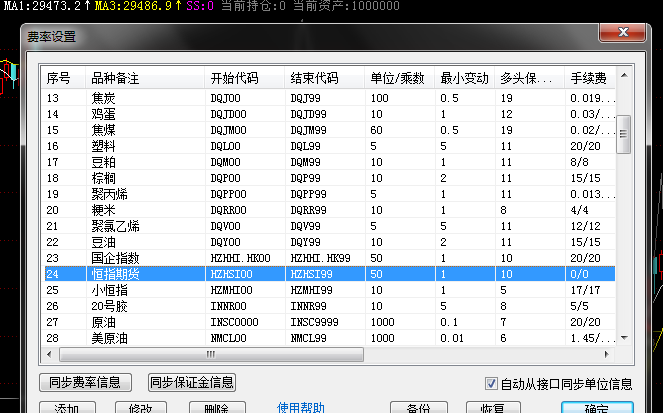Select the 塑料 row
Viewport: 663px width, 413px height.
pyautogui.click(x=329, y=146)
